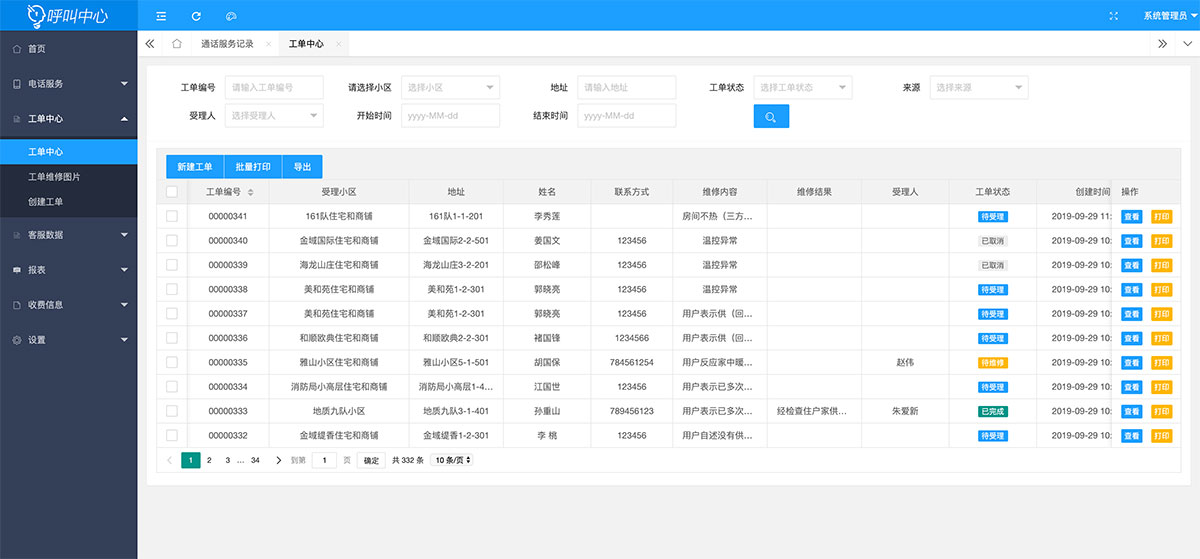Click the 批量打印 button
The height and width of the screenshot is (559, 1200).
click(253, 167)
